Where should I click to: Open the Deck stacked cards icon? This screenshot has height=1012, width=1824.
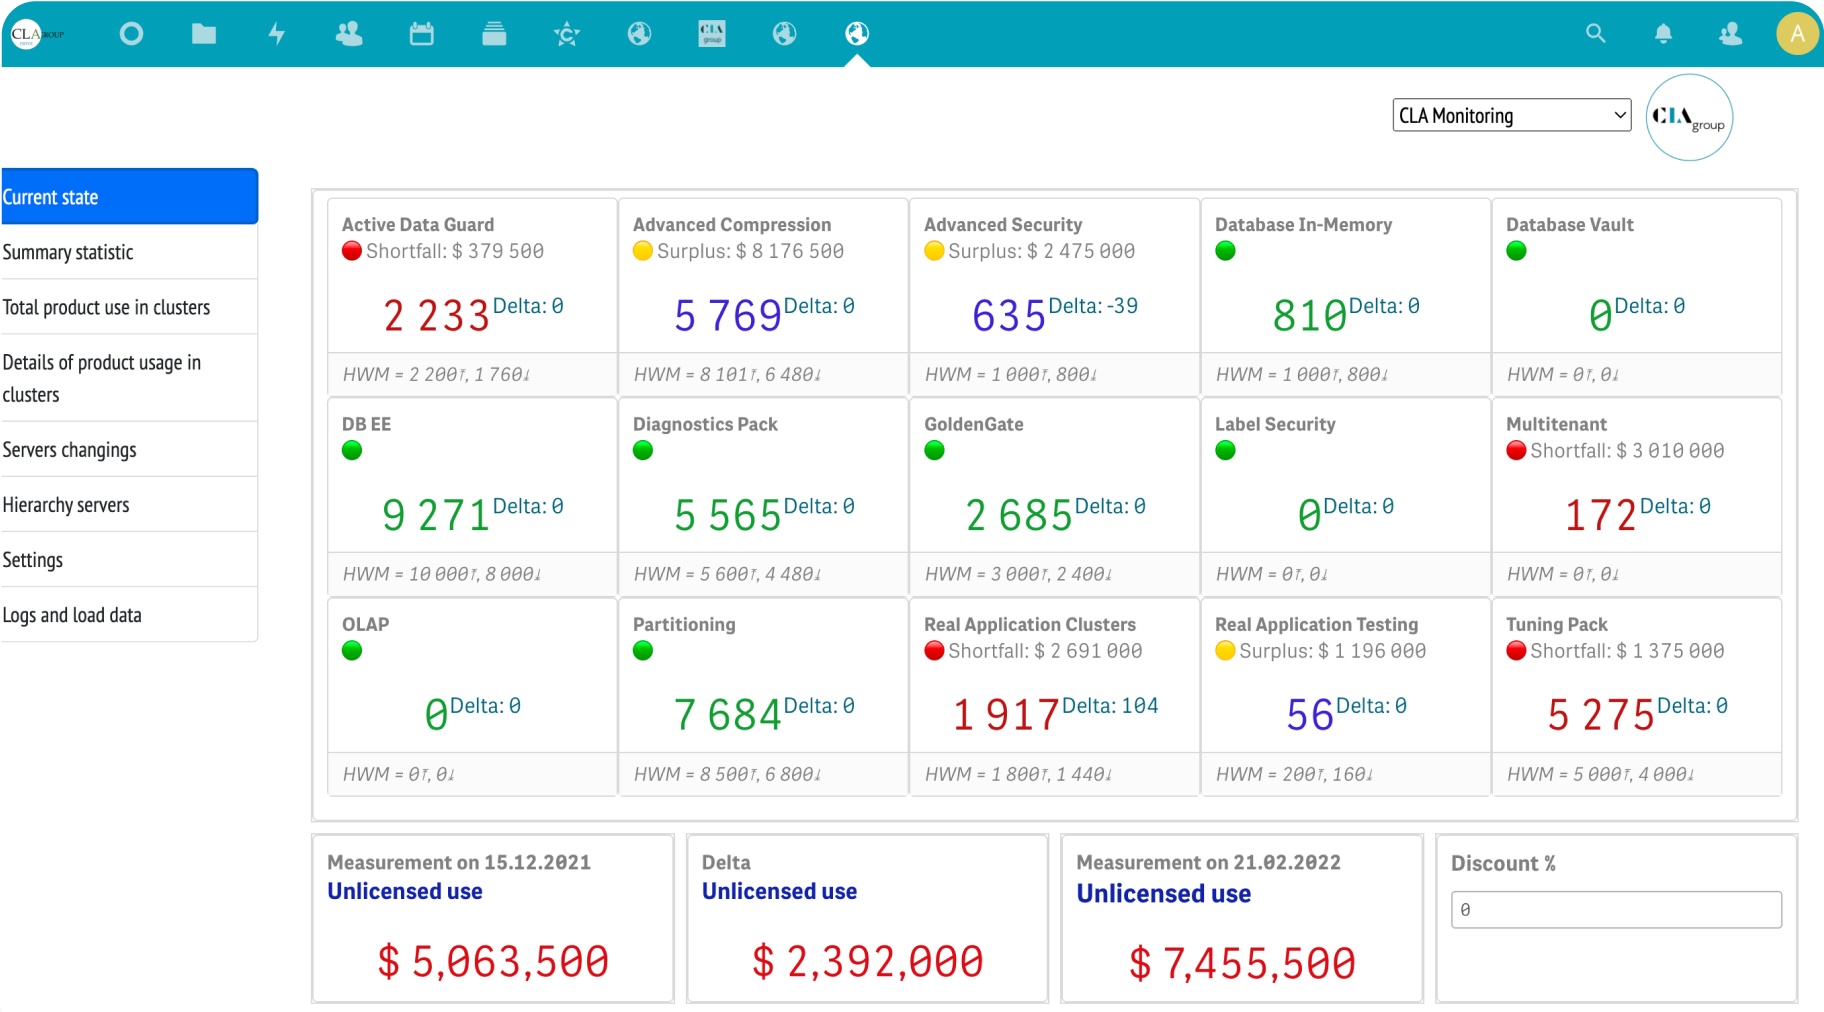point(494,34)
